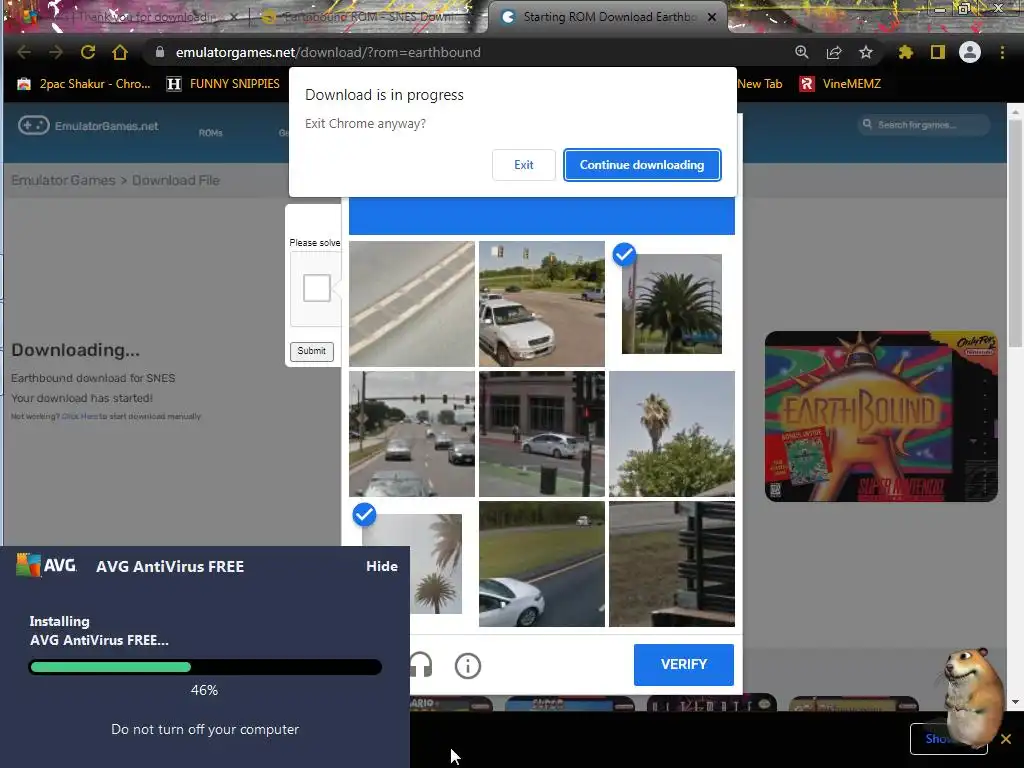The height and width of the screenshot is (768, 1024).
Task: Click the Earthbound box art image
Action: [x=881, y=416]
